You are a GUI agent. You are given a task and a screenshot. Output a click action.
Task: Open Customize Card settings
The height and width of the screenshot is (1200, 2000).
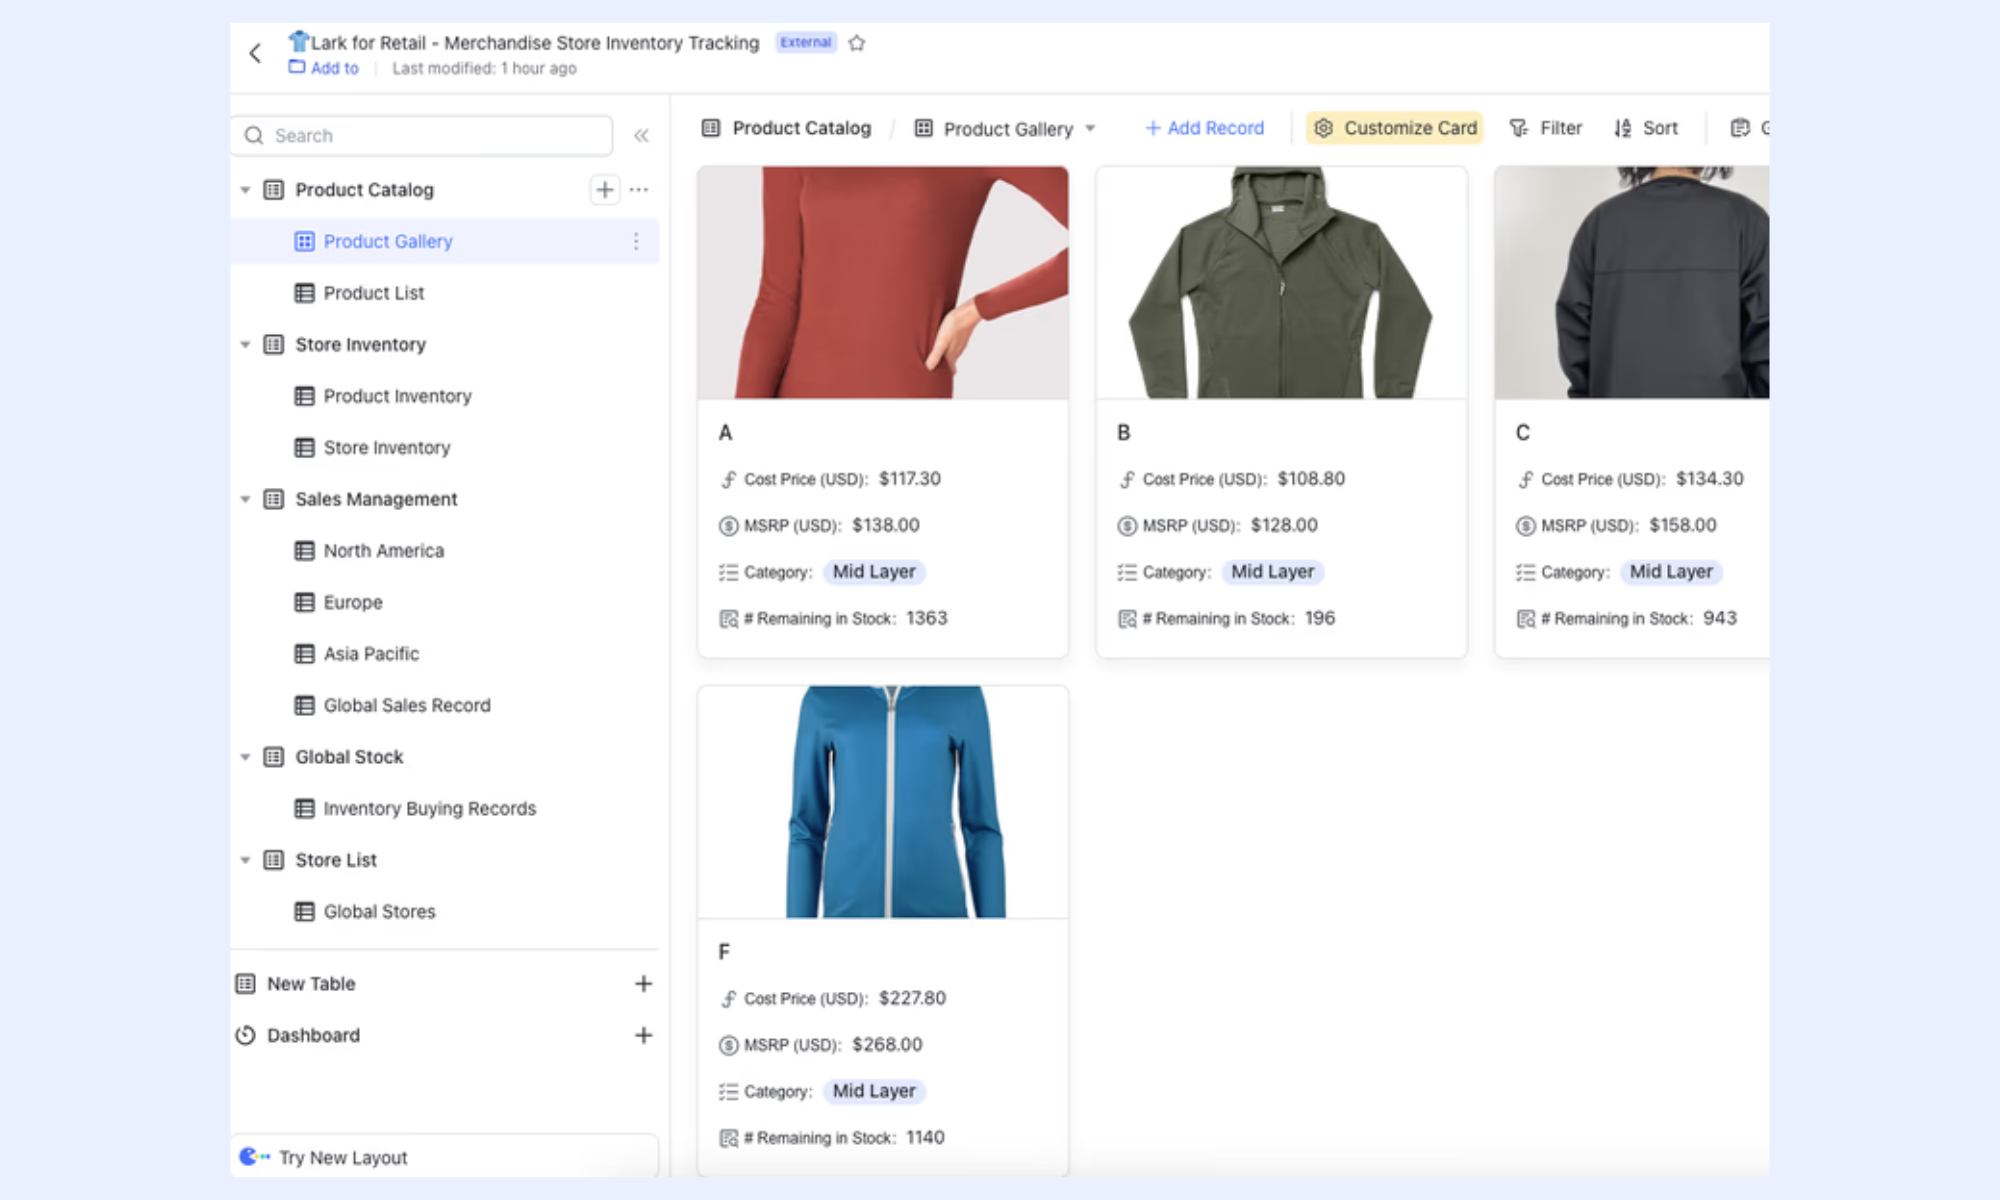pos(1394,128)
